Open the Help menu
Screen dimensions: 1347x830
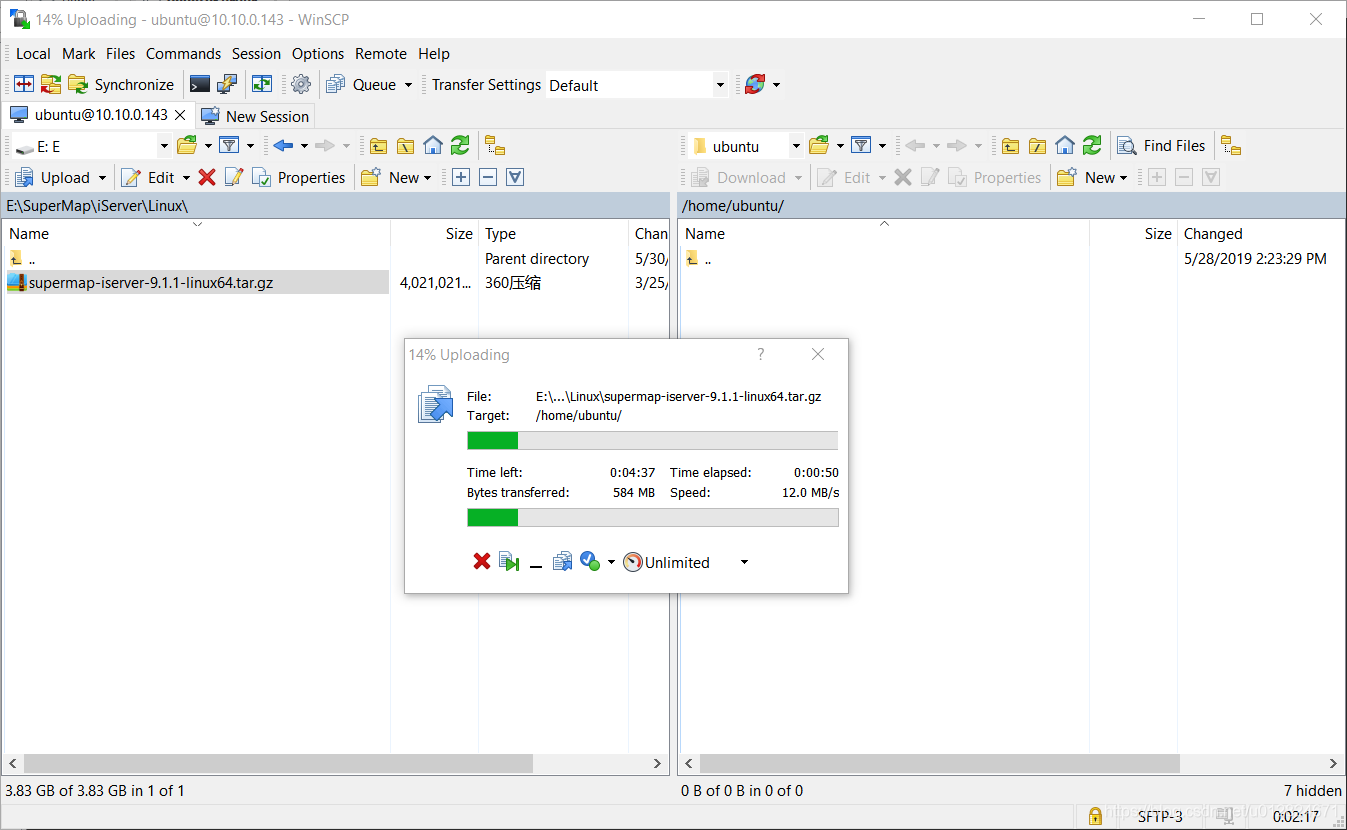434,54
